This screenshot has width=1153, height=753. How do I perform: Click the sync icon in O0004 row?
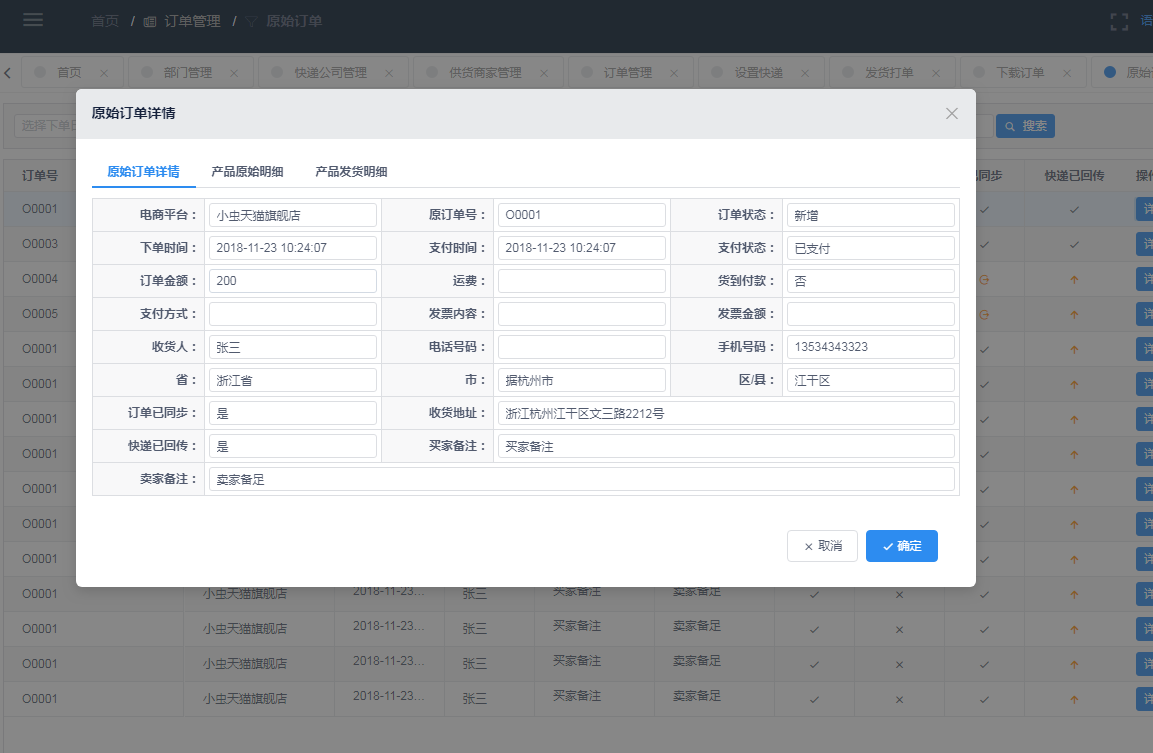[984, 279]
